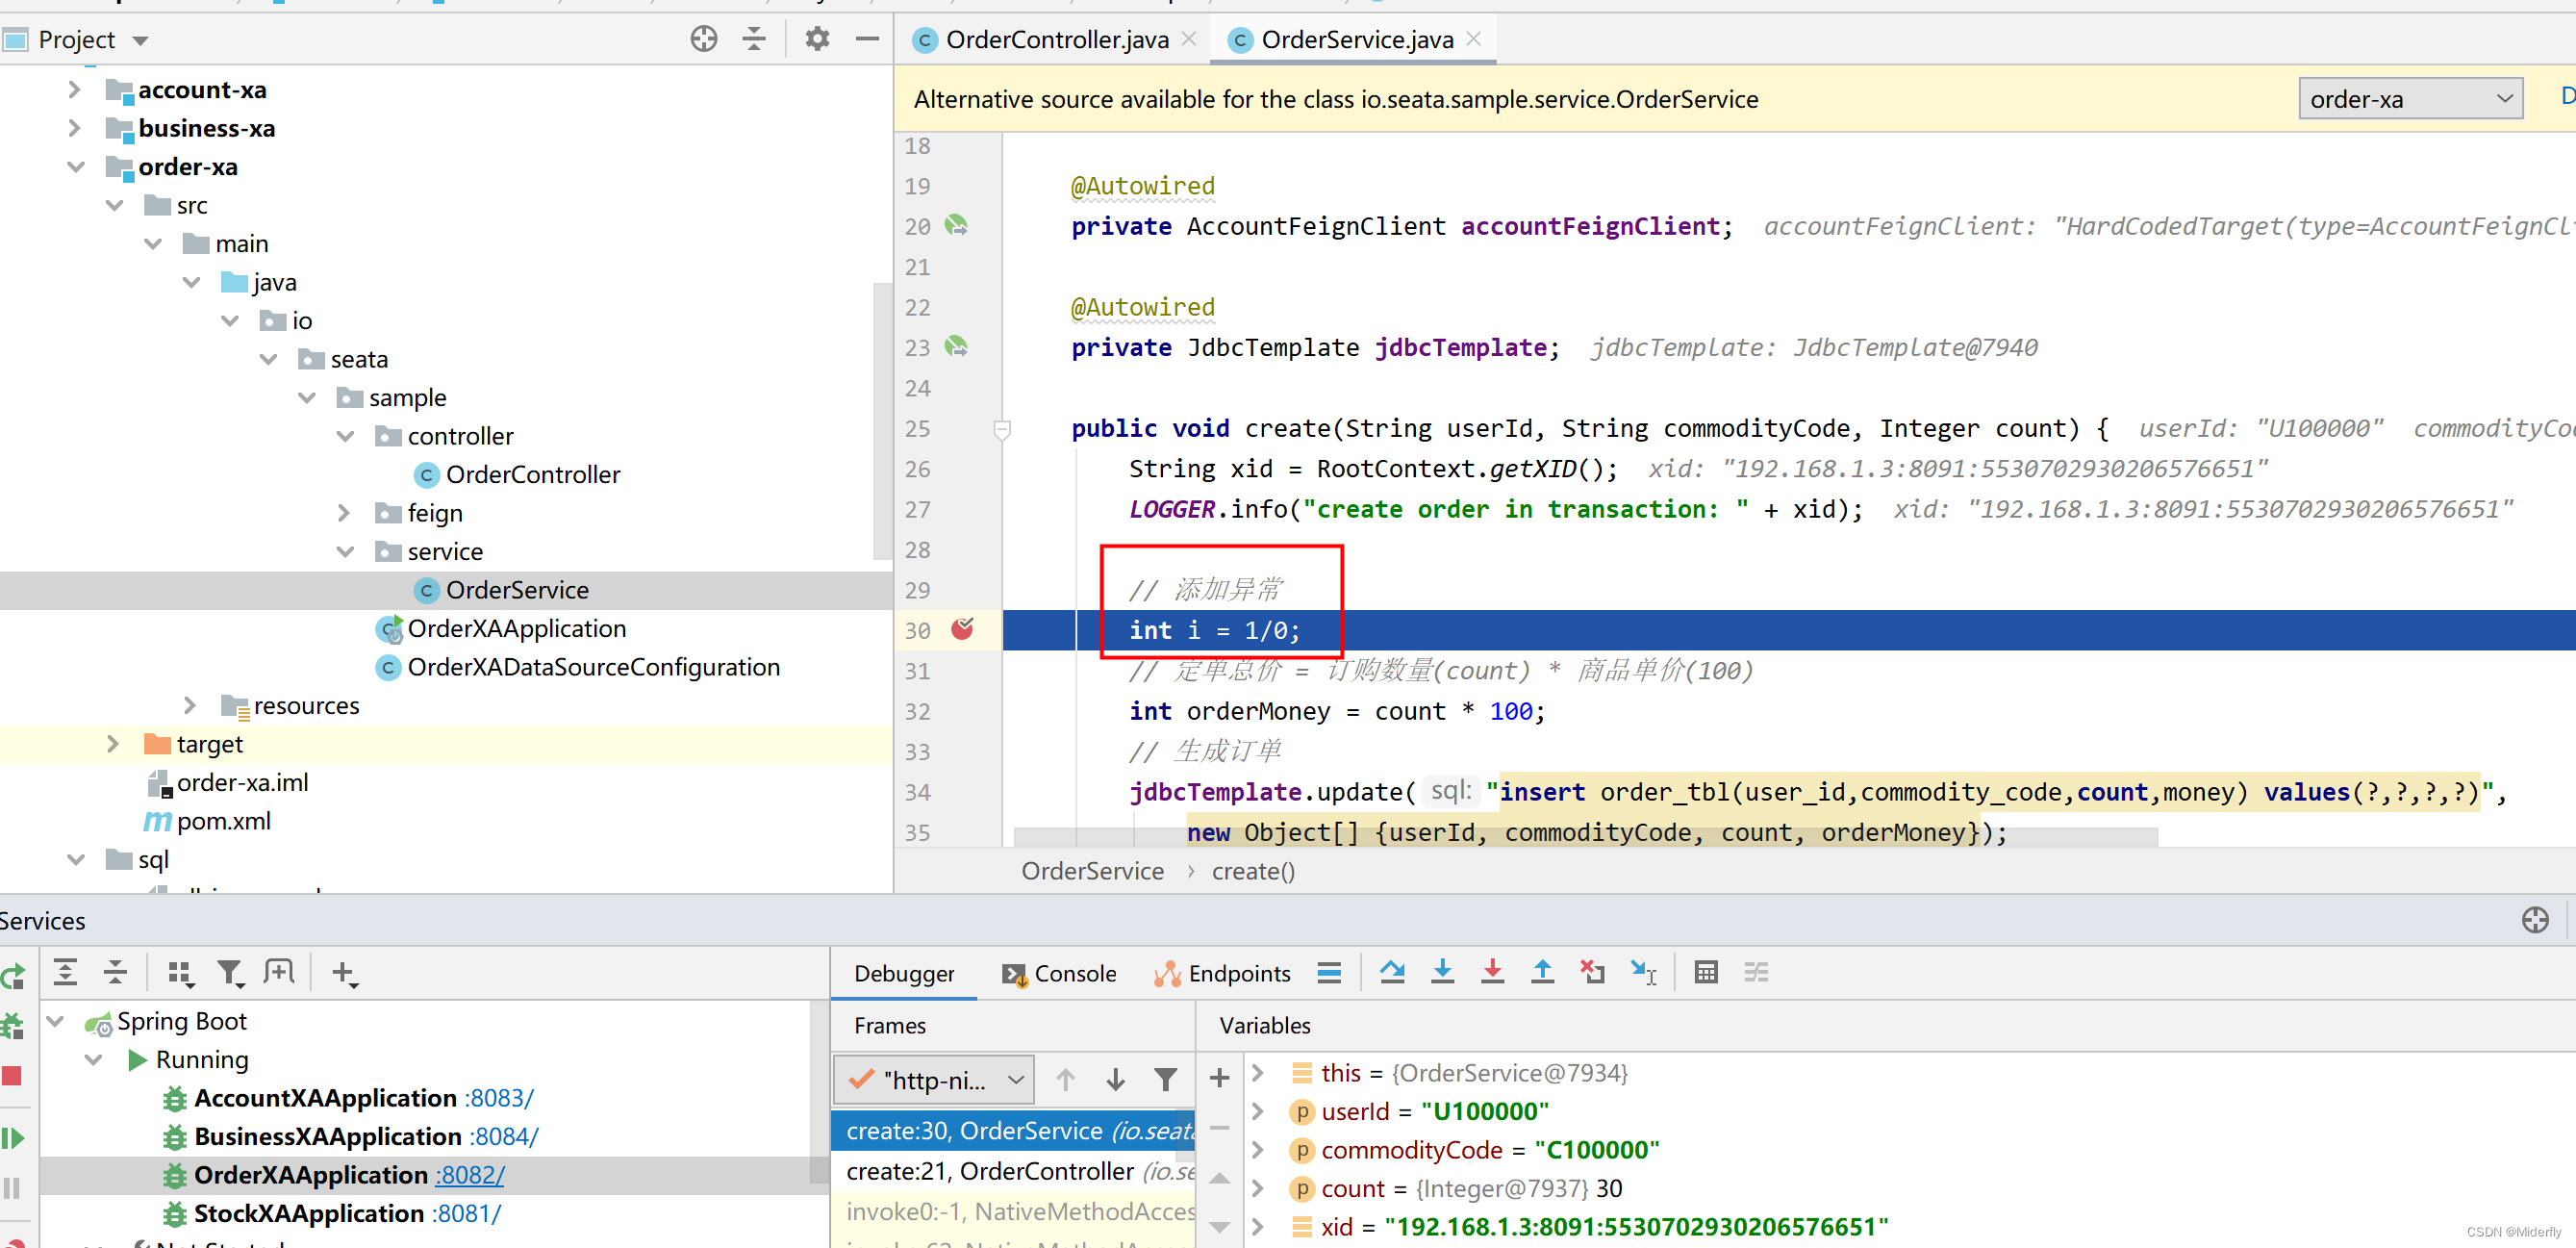
Task: Open Project panel settings gear
Action: 817,39
